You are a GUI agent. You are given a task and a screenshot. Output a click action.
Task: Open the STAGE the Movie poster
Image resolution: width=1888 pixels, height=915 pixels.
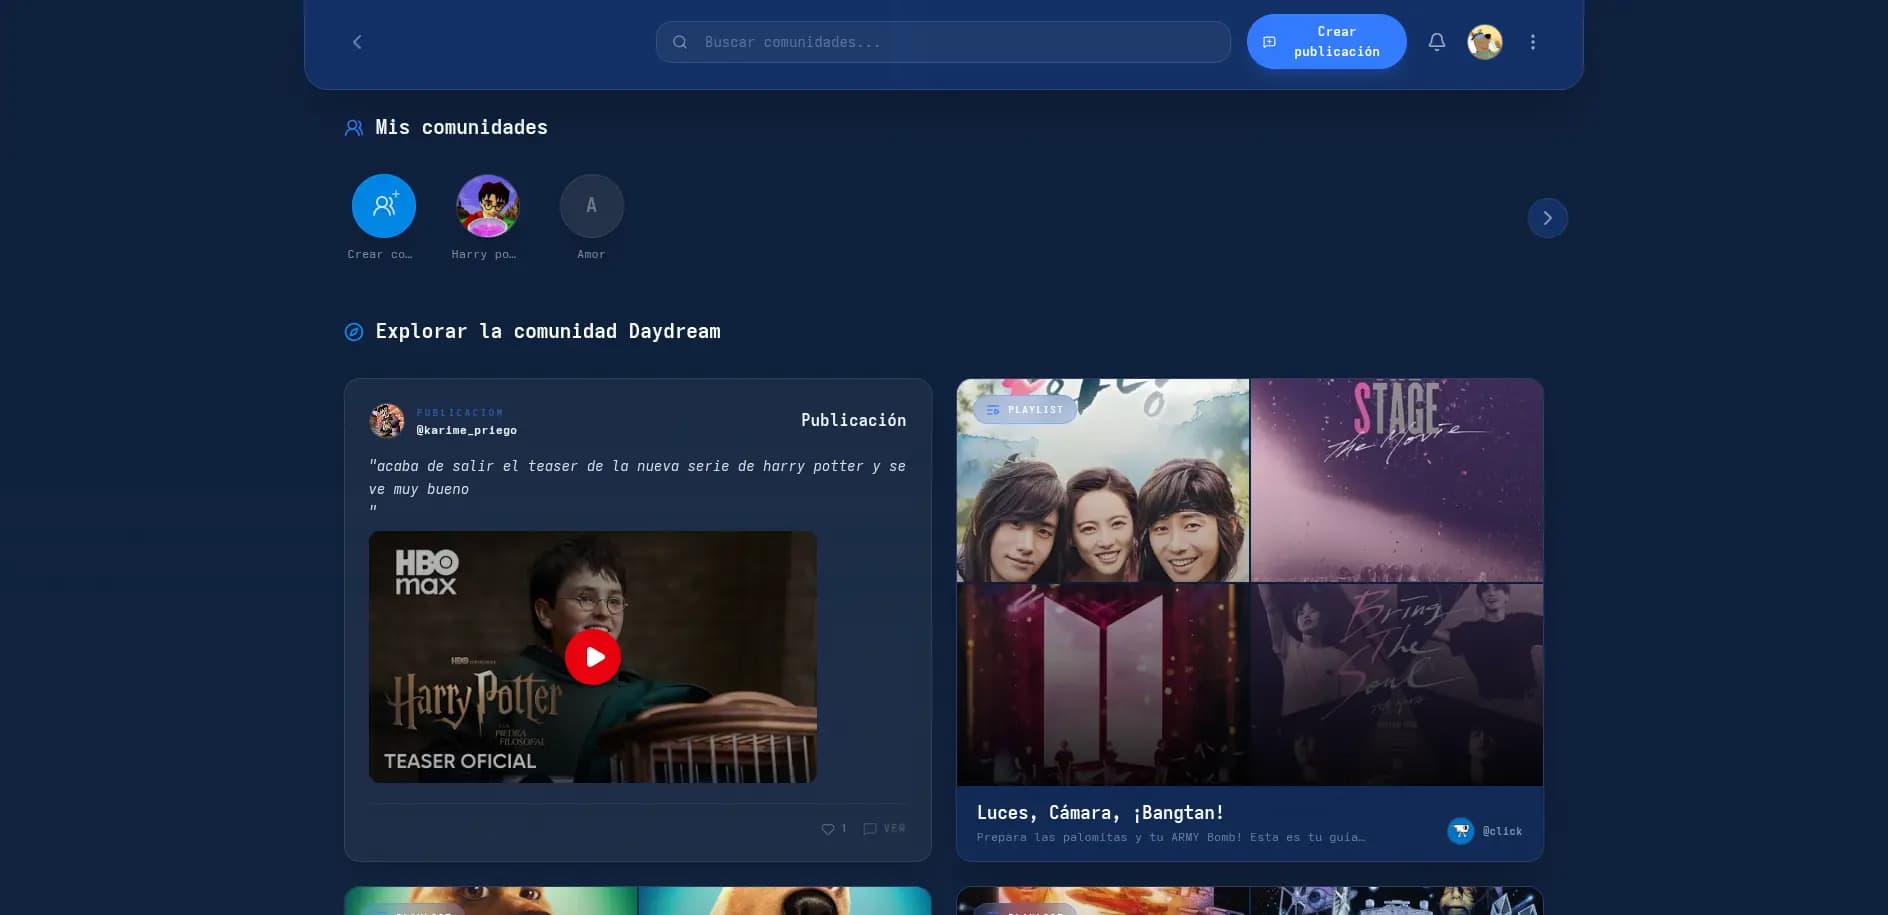1397,480
